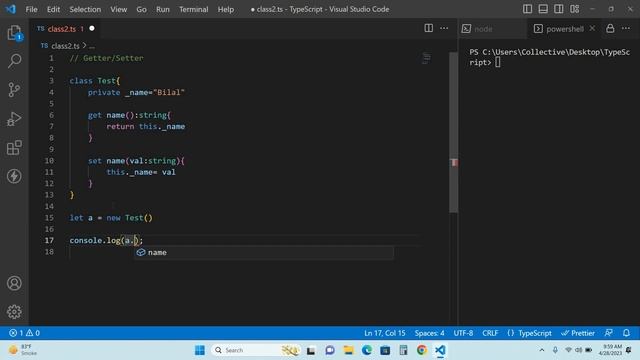Split the editor to the right
Image resolution: width=640 pixels, height=360 pixels.
coord(429,28)
